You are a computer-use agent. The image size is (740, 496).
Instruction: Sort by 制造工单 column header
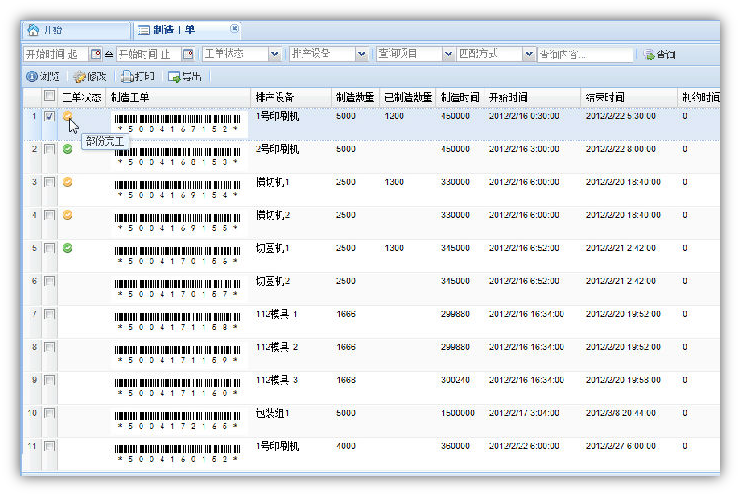(178, 98)
